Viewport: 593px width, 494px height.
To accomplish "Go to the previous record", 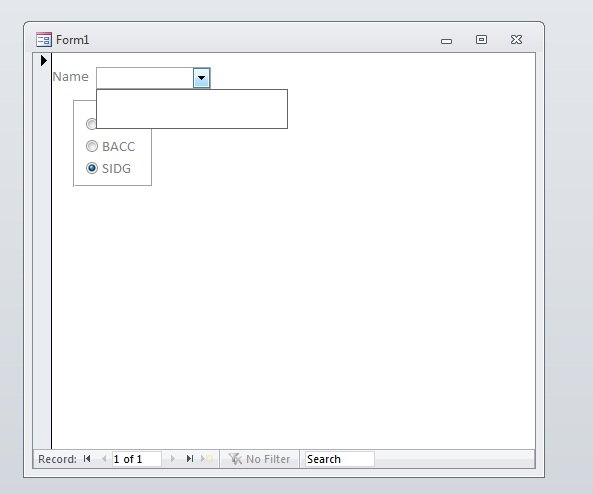I will click(104, 459).
